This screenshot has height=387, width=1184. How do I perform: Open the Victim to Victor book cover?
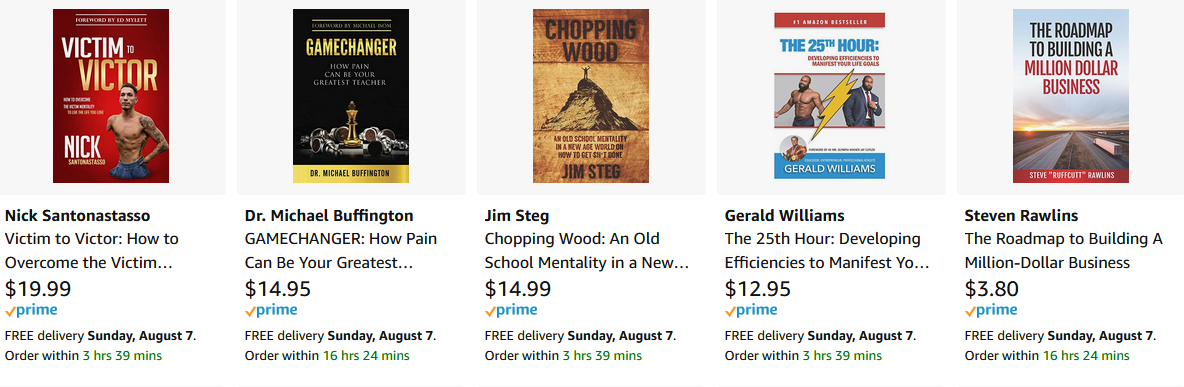coord(110,96)
